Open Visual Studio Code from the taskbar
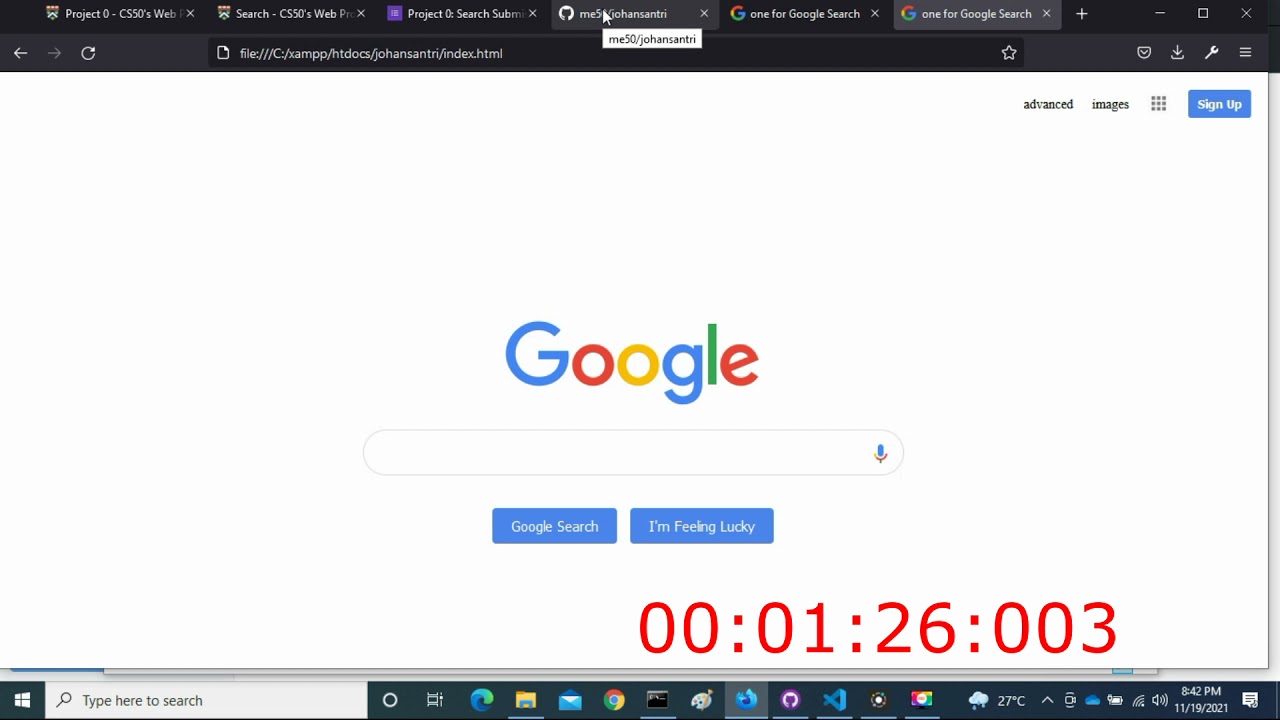This screenshot has height=720, width=1280. click(x=834, y=700)
